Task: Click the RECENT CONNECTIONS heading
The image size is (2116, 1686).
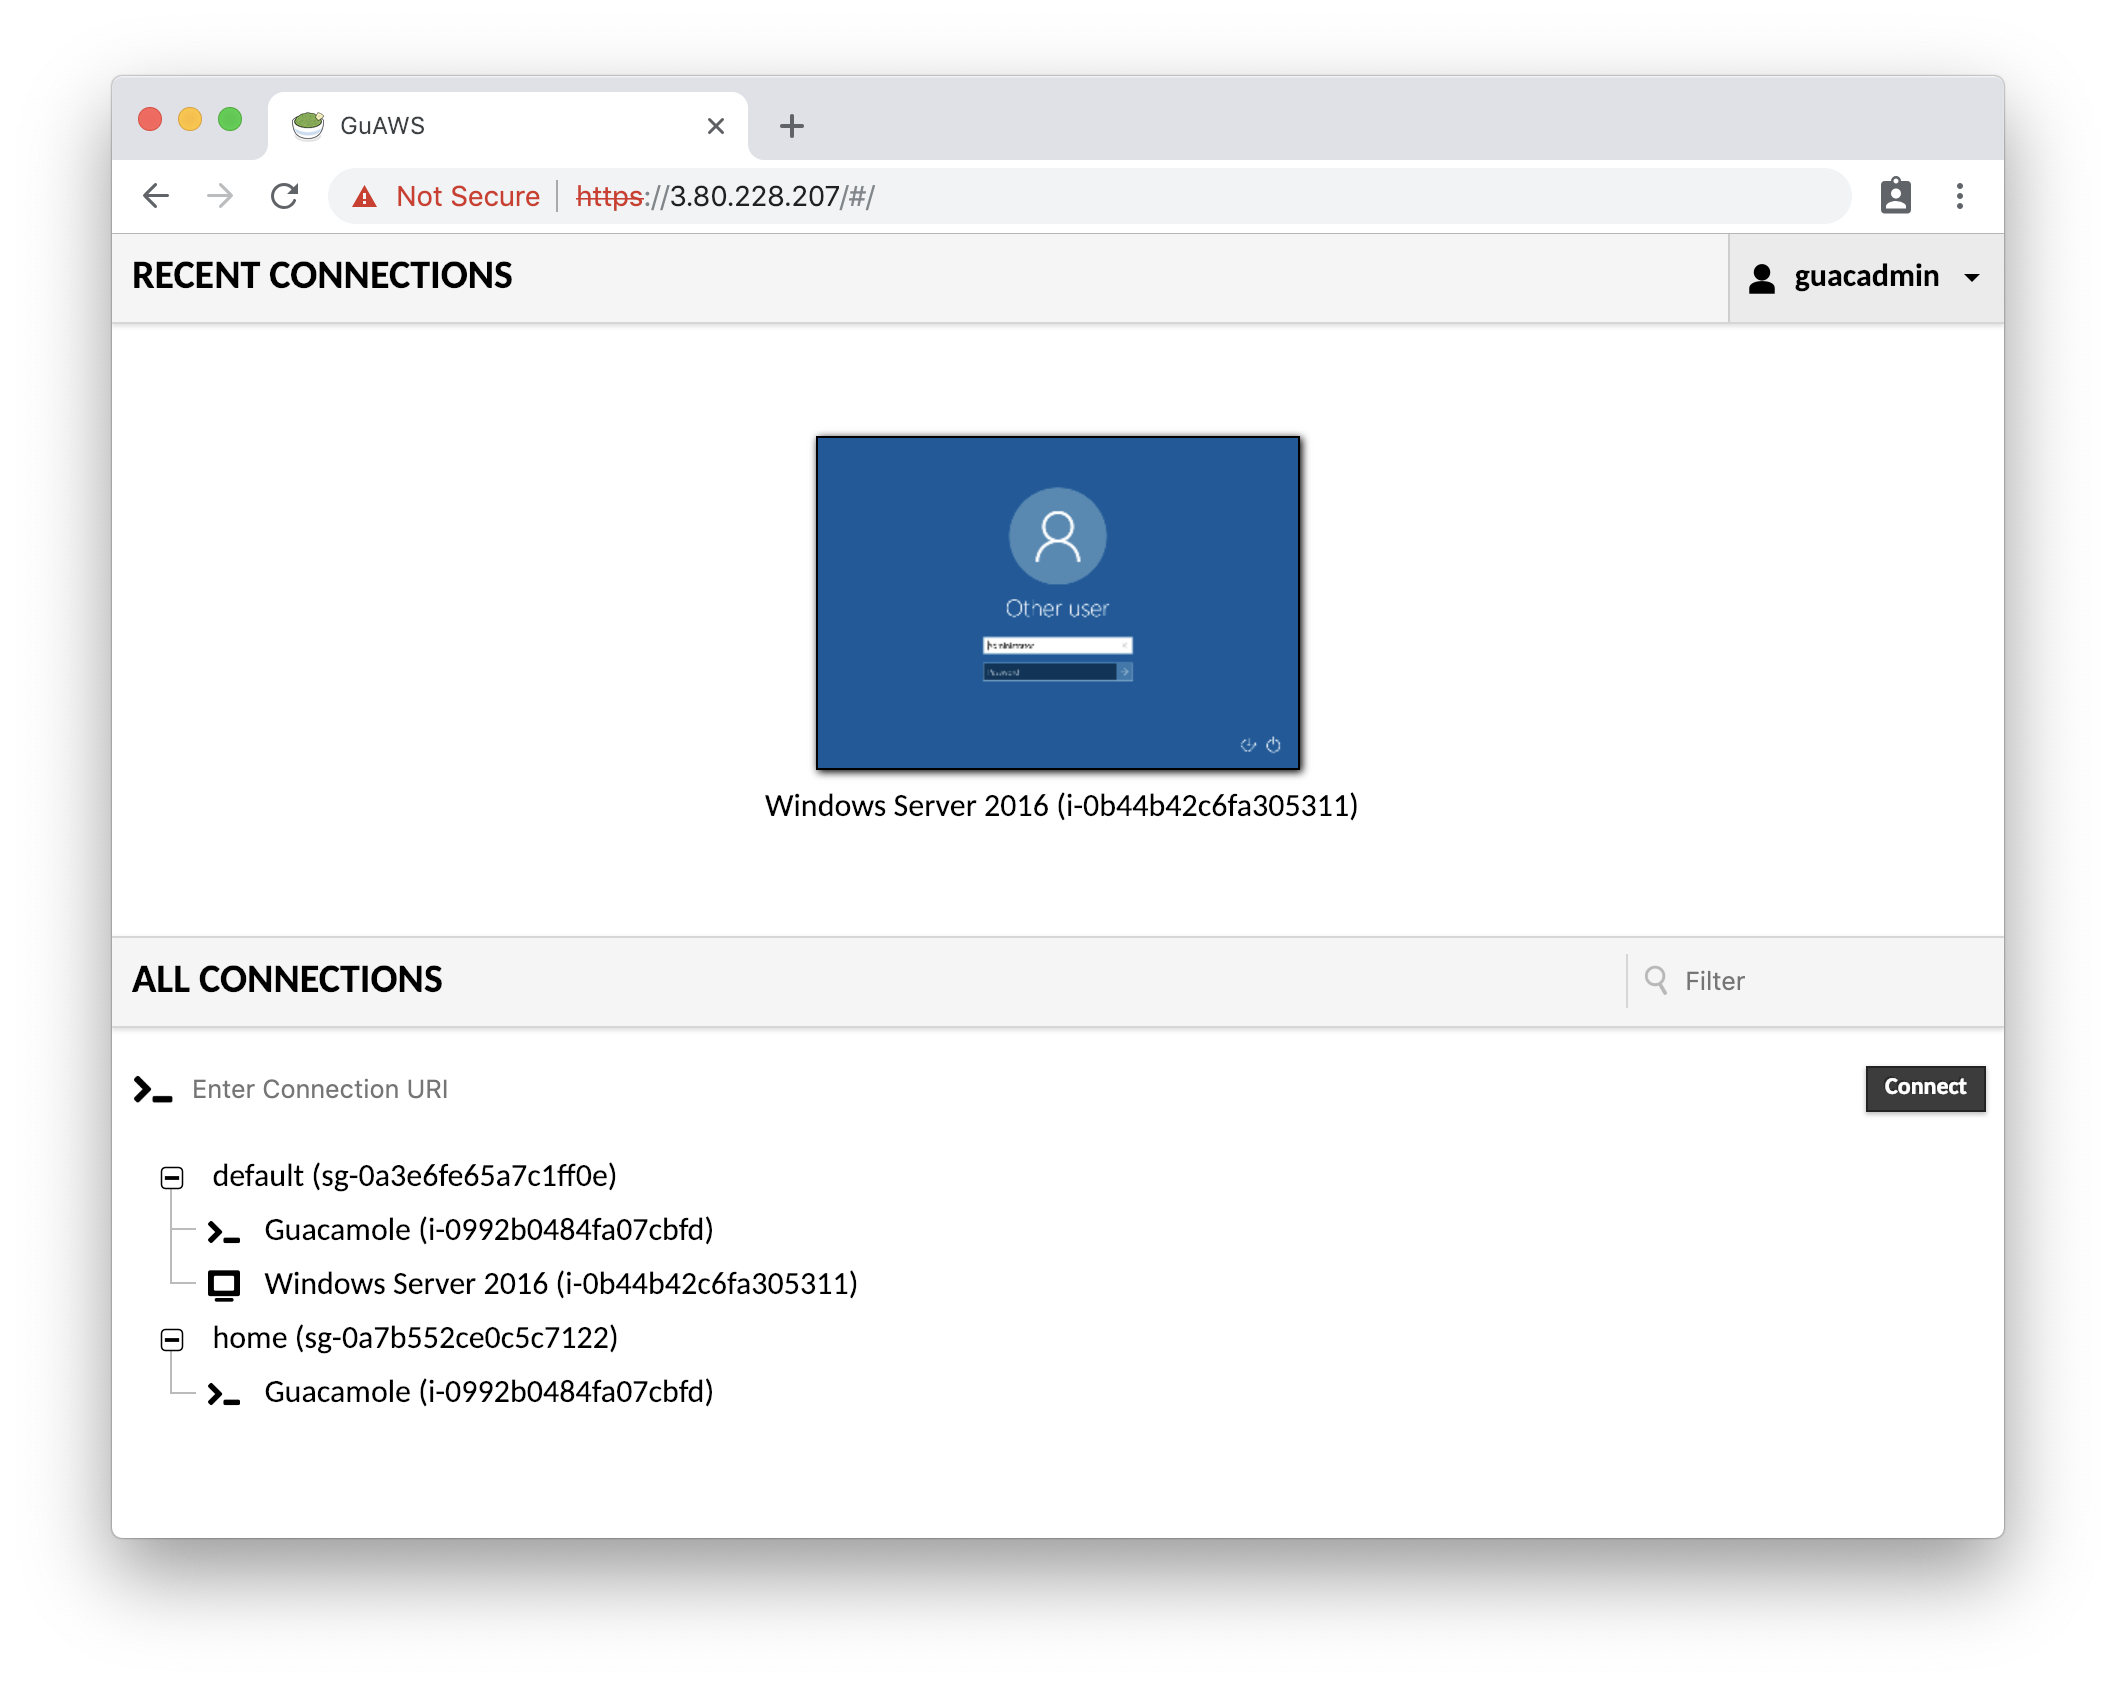Action: [x=322, y=276]
